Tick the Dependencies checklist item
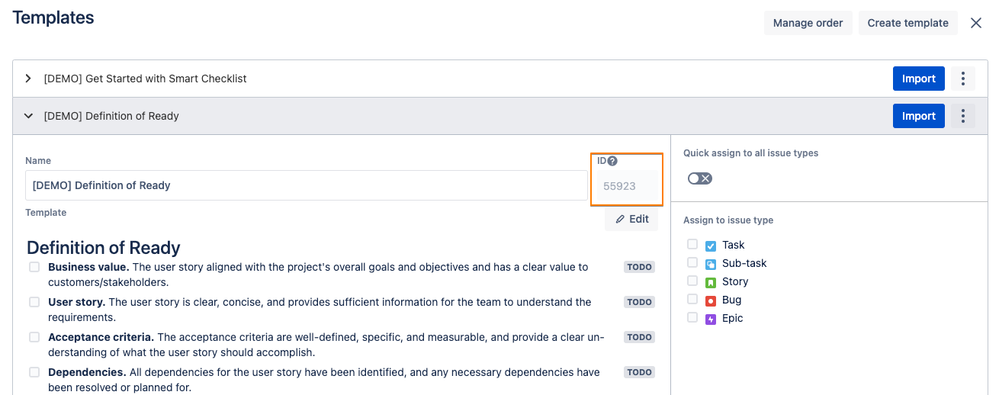 tap(34, 372)
